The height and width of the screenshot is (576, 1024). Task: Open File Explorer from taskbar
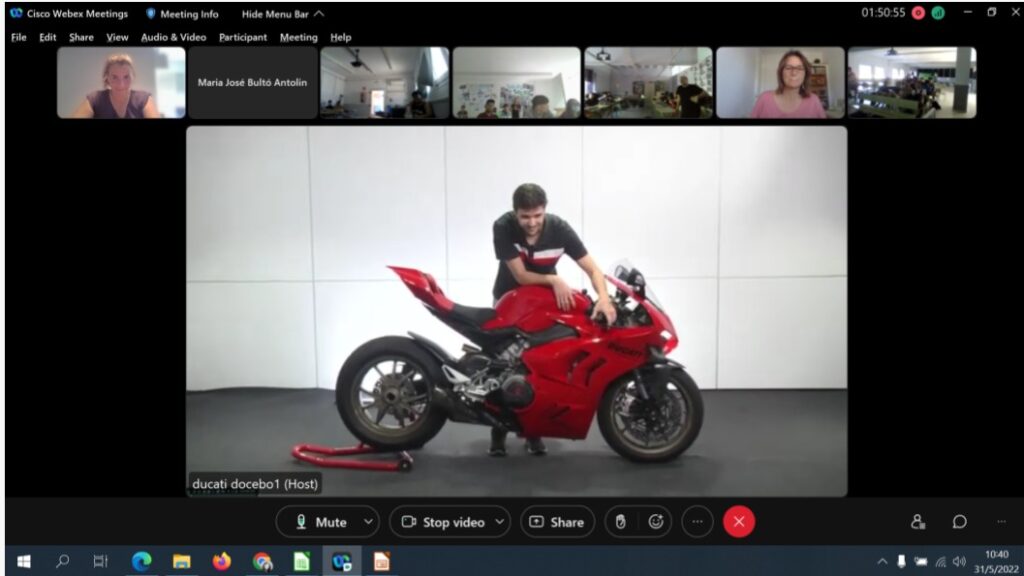(182, 561)
